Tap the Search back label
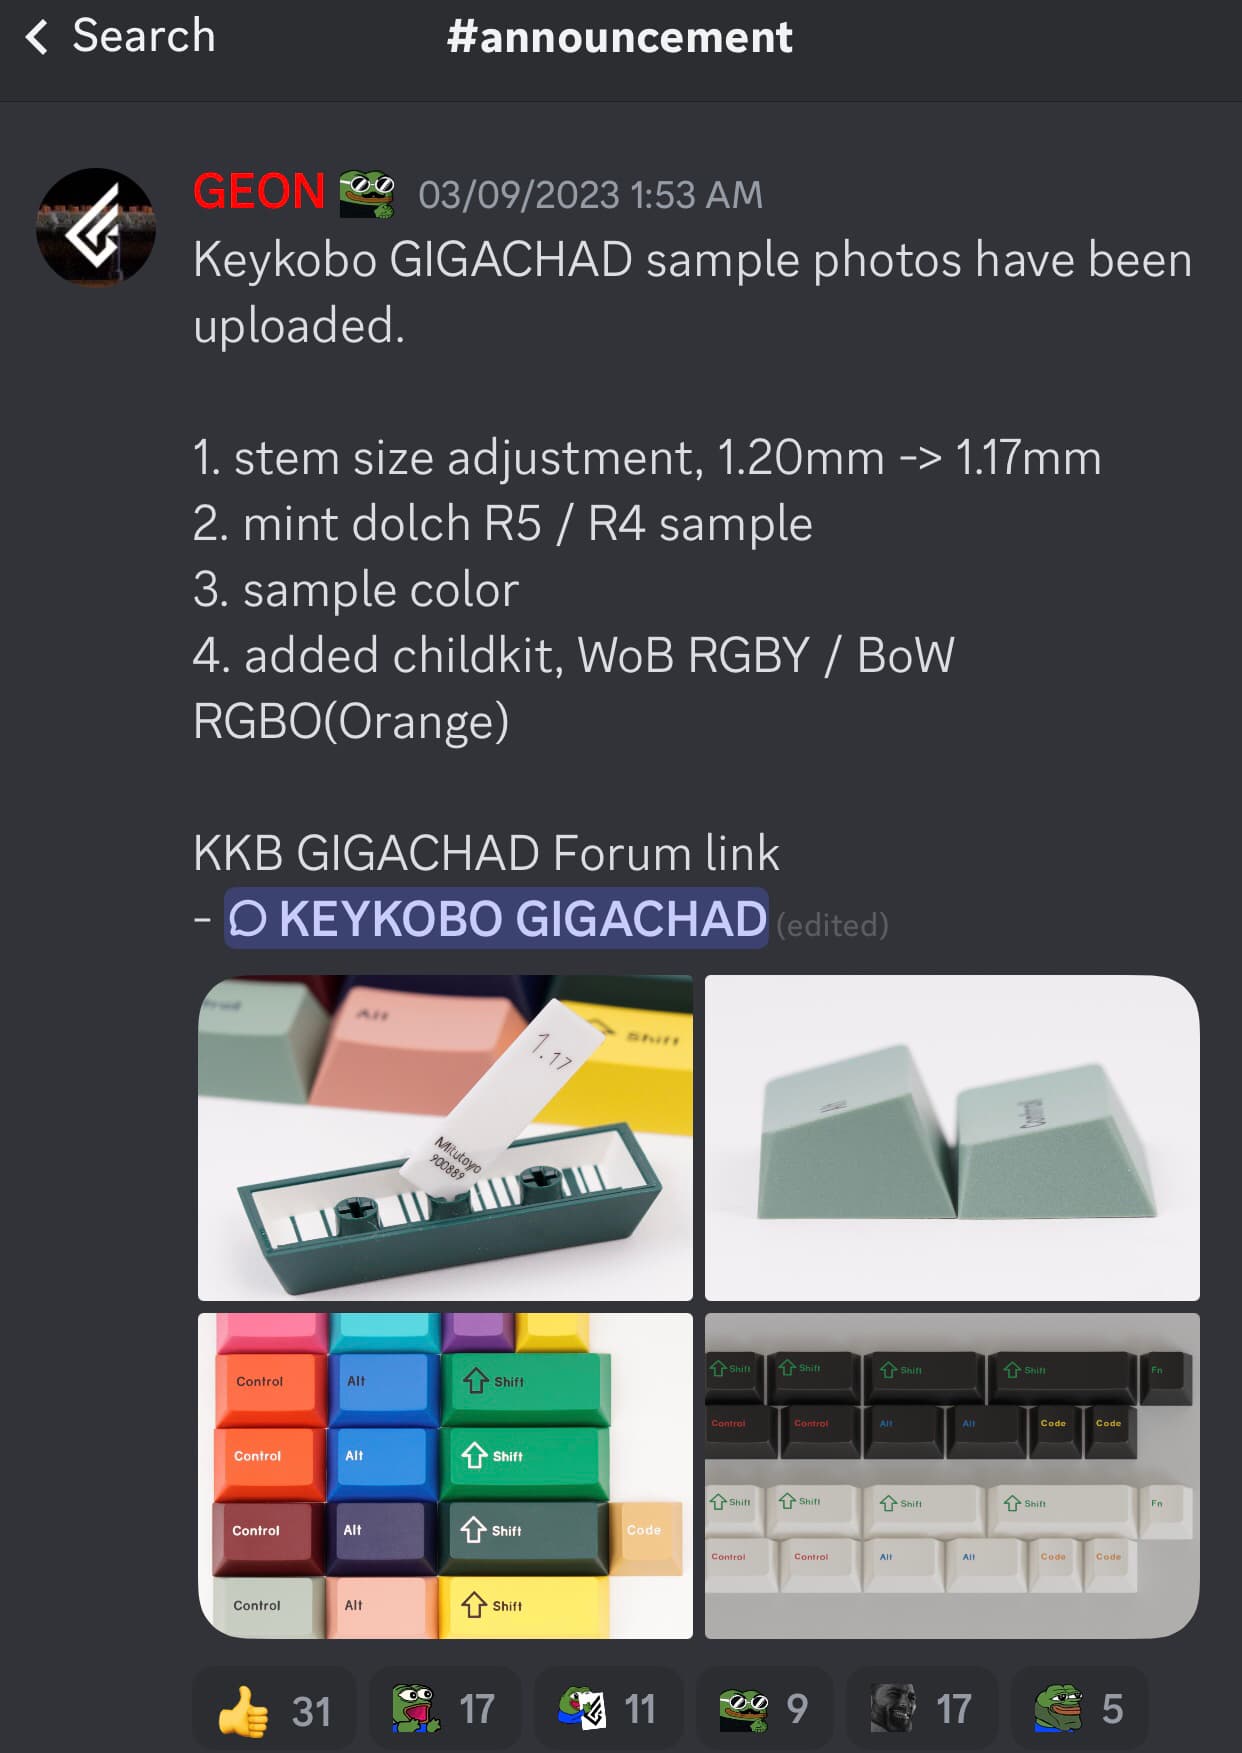The image size is (1242, 1753). coord(144,36)
